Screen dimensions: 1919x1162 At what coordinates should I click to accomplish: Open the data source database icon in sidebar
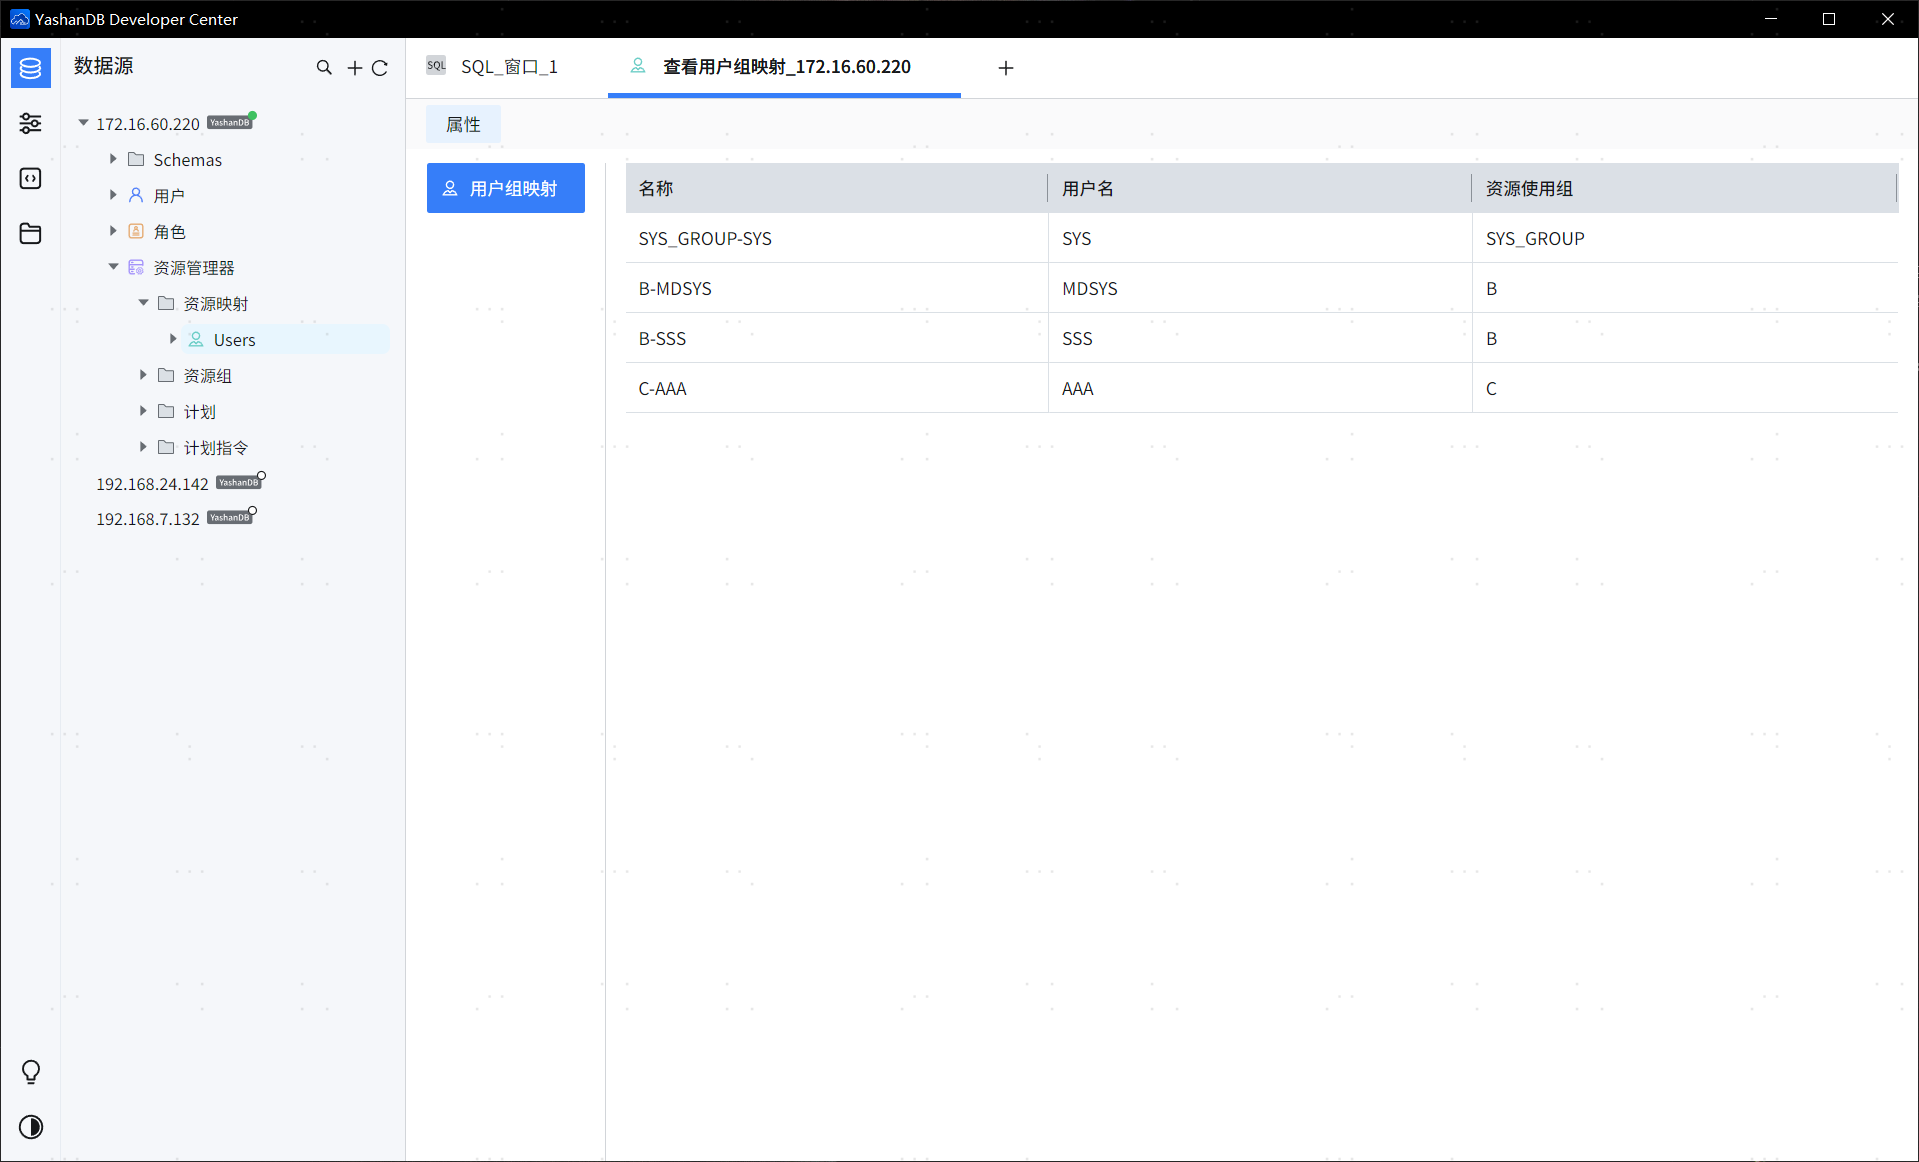coord(31,68)
